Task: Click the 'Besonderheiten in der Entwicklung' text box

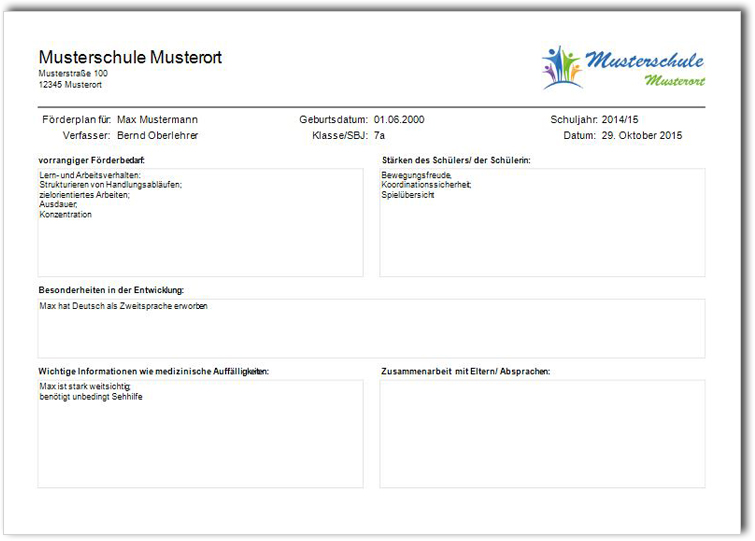Action: pyautogui.click(x=371, y=329)
